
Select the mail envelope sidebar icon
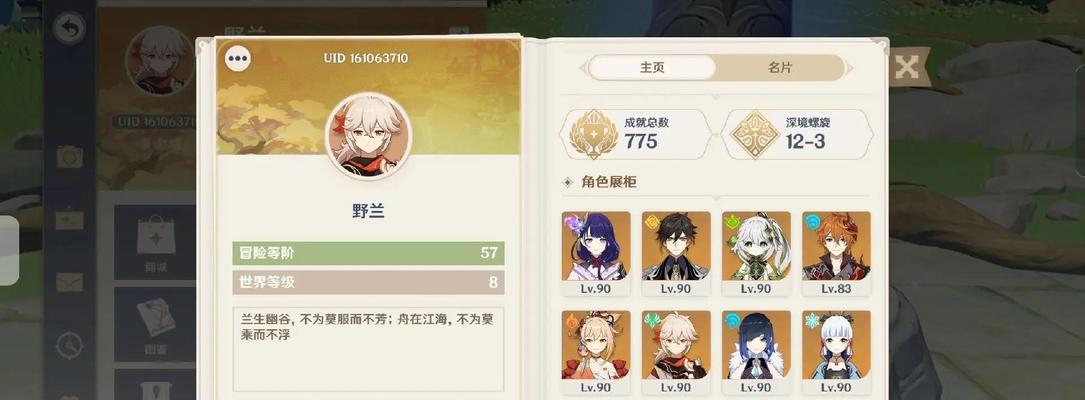point(70,282)
